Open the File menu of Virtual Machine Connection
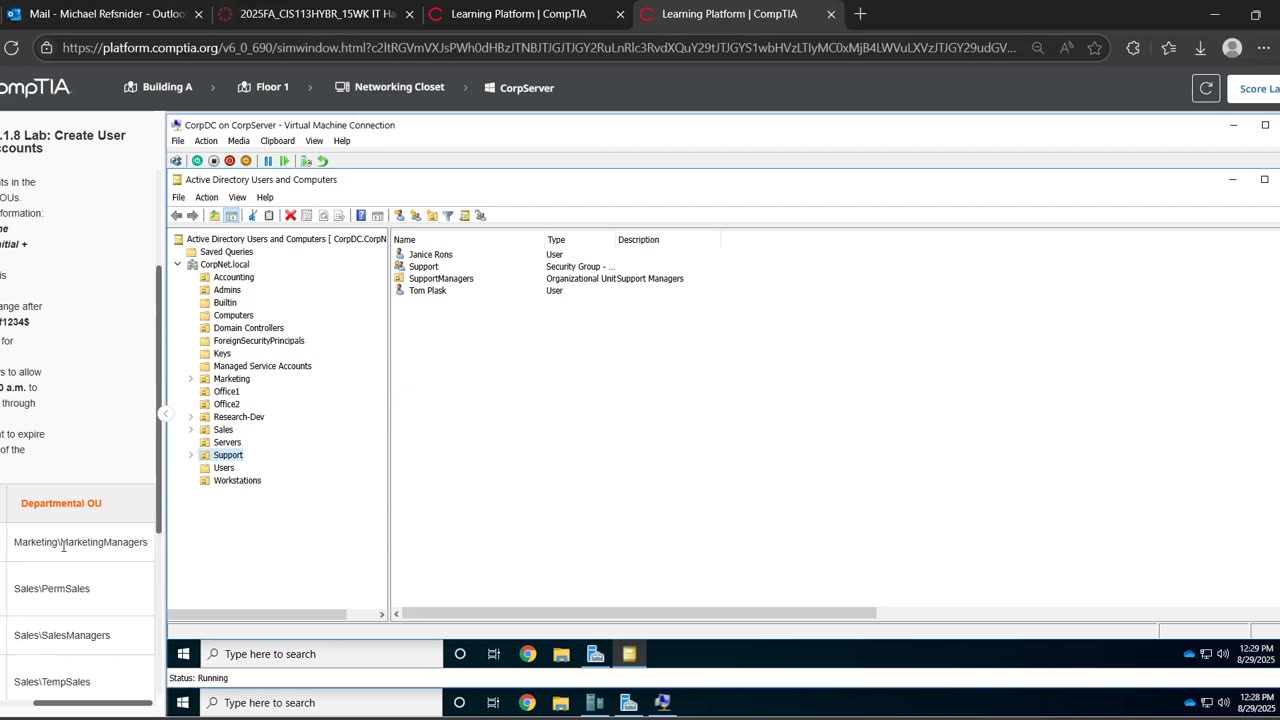The height and width of the screenshot is (720, 1280). click(x=178, y=141)
